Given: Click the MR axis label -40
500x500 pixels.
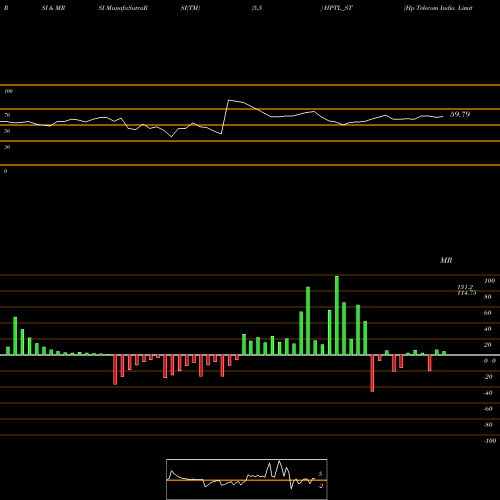Looking at the screenshot, I should coord(488,393).
